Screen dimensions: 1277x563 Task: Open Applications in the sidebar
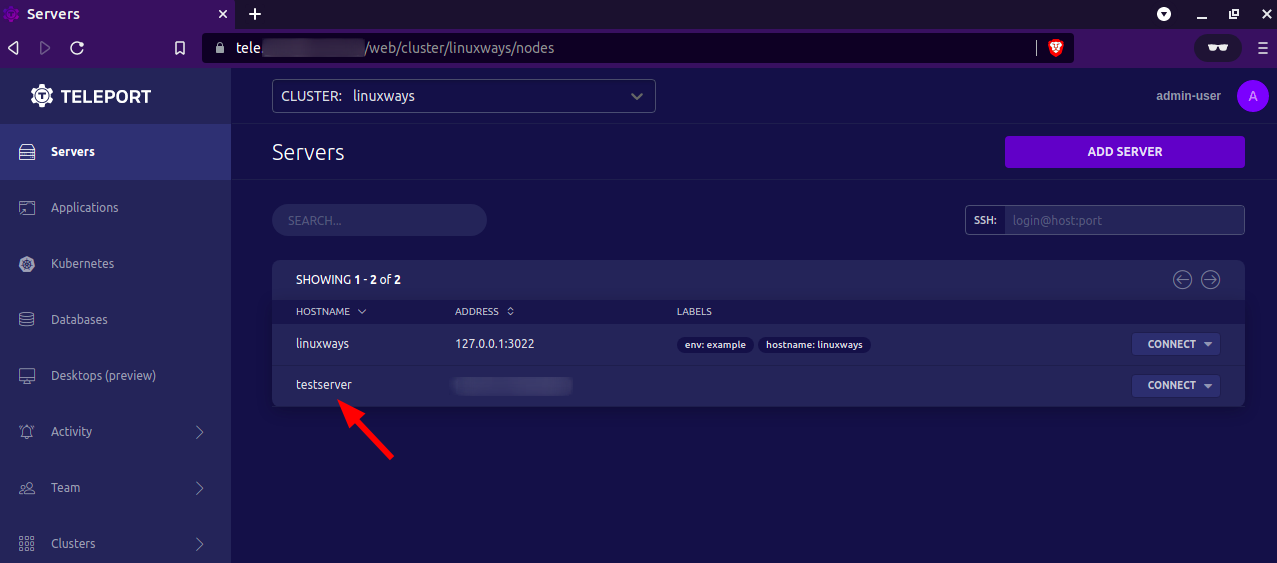tap(115, 208)
